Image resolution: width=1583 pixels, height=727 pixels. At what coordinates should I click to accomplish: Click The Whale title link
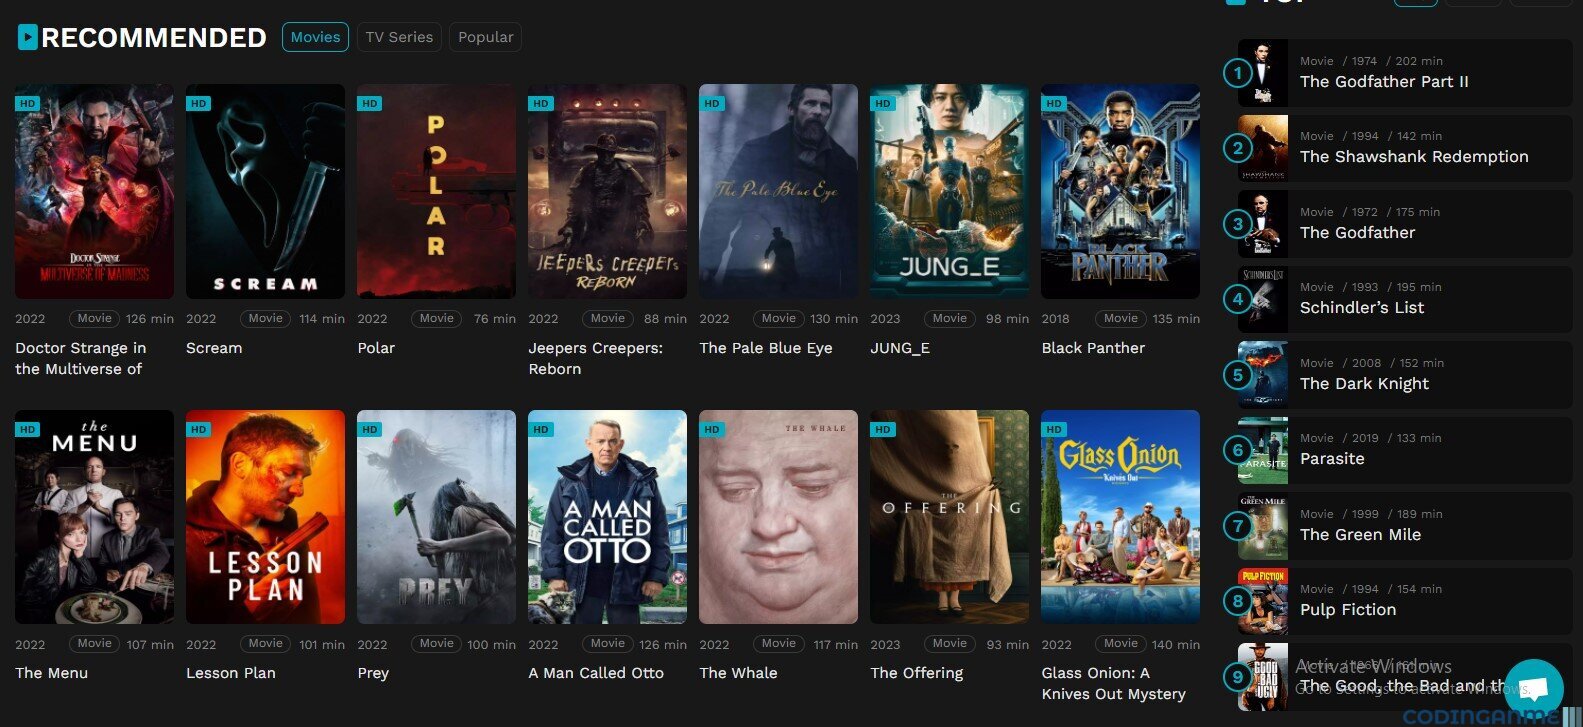[x=738, y=673]
